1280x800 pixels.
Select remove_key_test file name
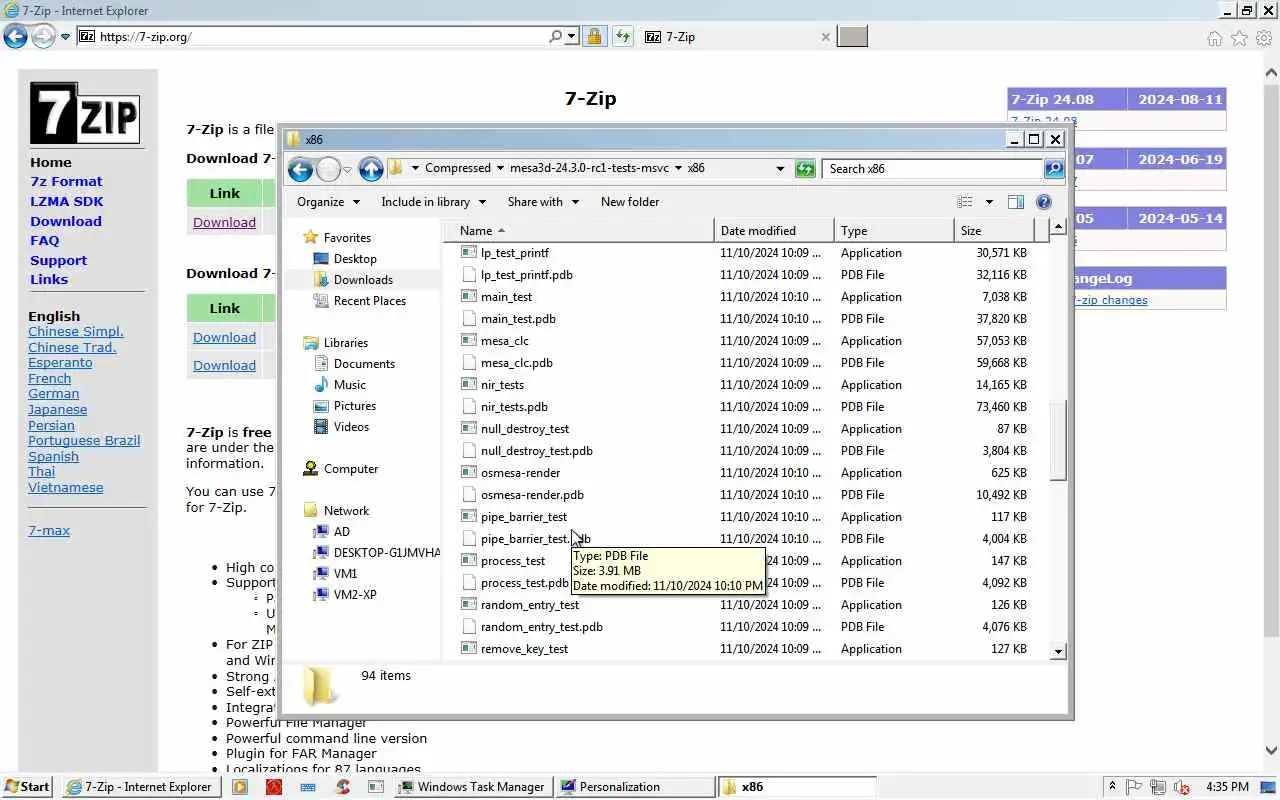pos(524,649)
